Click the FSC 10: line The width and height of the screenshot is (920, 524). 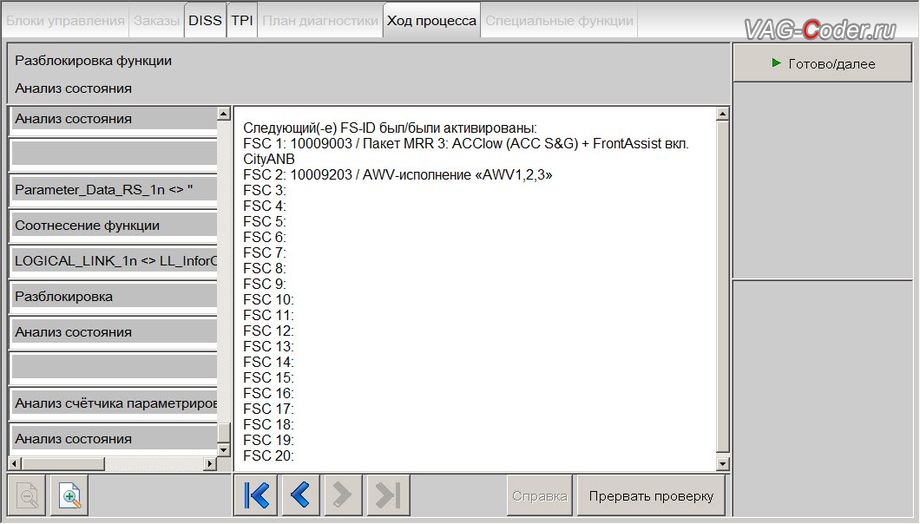[268, 299]
